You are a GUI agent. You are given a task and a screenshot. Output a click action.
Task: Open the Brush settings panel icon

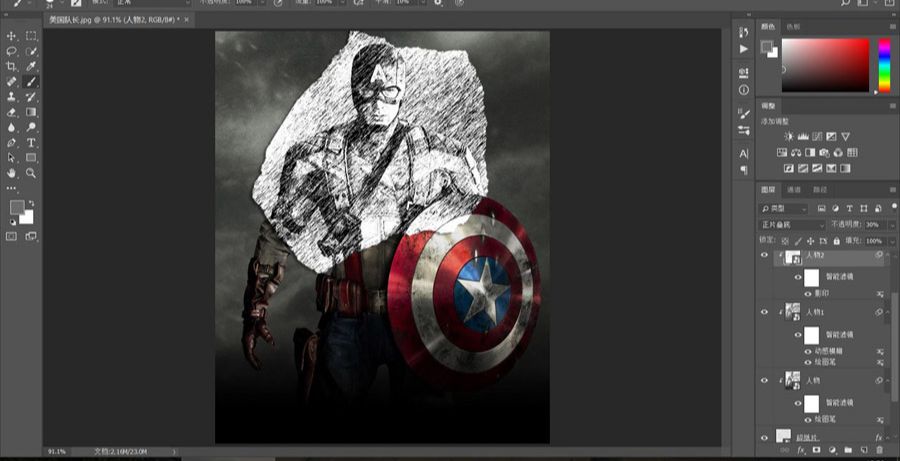[744, 114]
